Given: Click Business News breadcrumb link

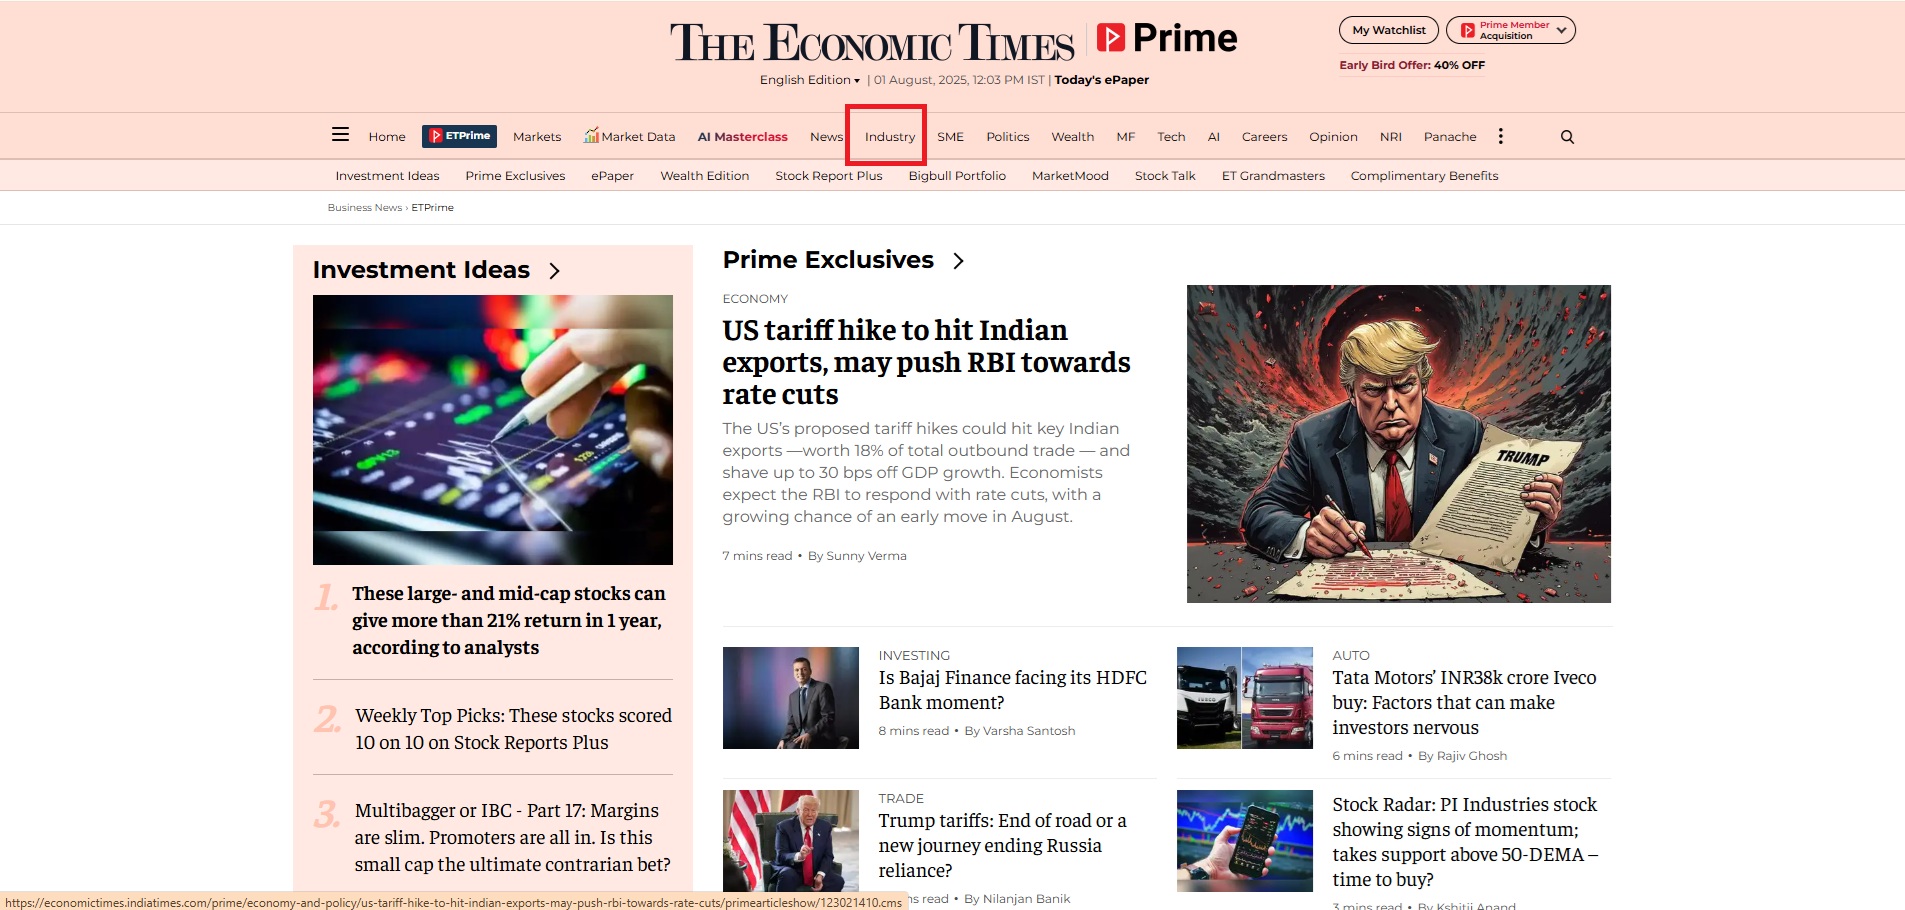Looking at the screenshot, I should (364, 208).
